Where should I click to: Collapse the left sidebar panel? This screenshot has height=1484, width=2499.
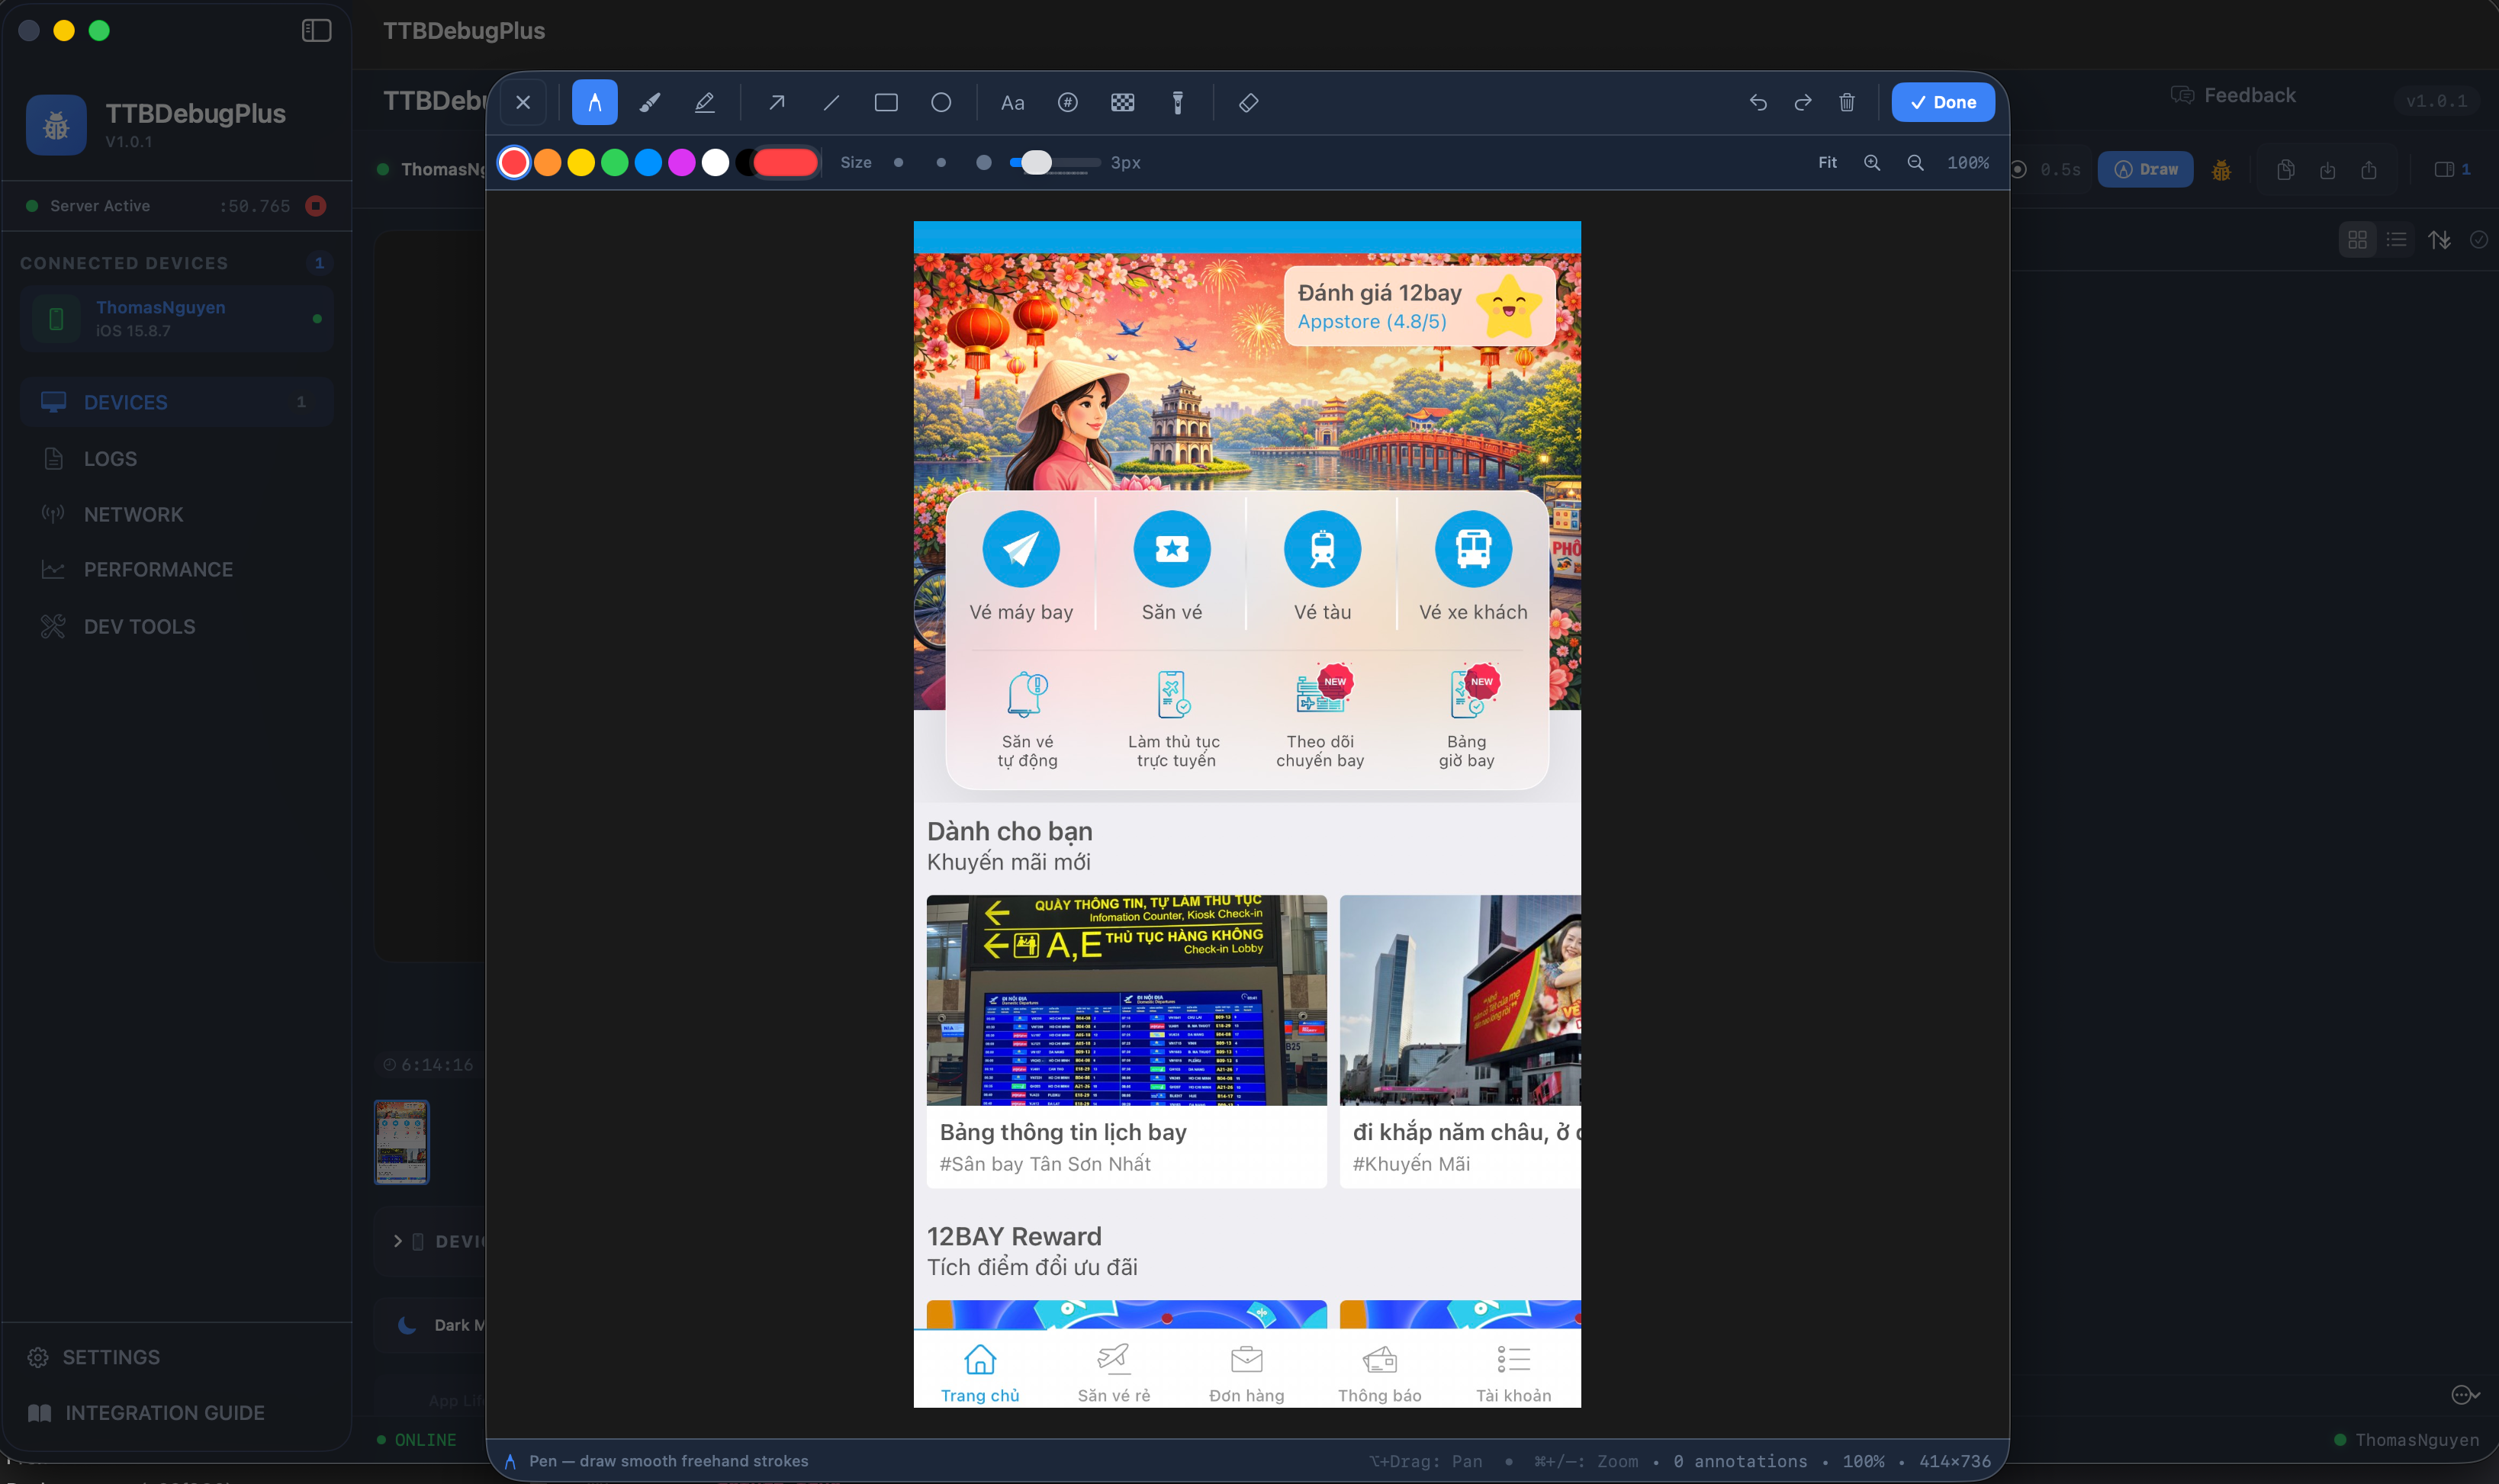[316, 31]
